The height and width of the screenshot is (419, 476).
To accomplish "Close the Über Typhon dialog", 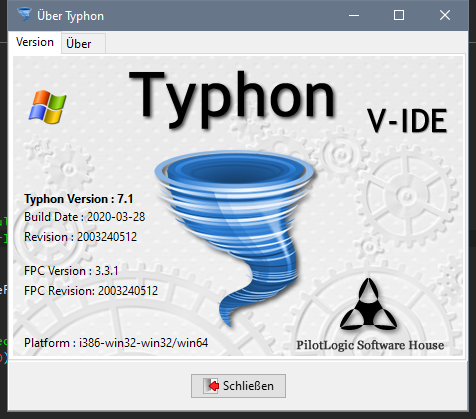I will 445,15.
